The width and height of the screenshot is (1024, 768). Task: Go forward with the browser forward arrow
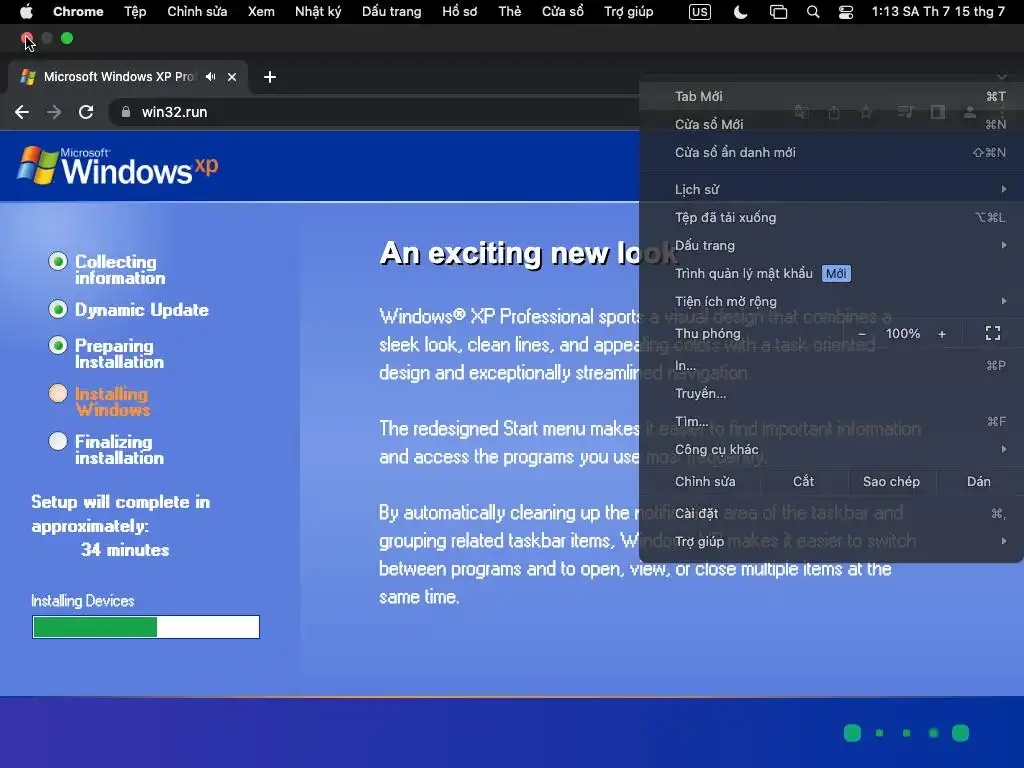click(x=54, y=112)
